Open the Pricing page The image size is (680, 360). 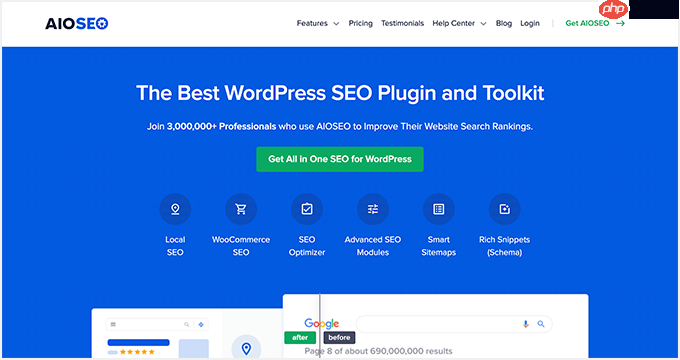click(x=360, y=23)
